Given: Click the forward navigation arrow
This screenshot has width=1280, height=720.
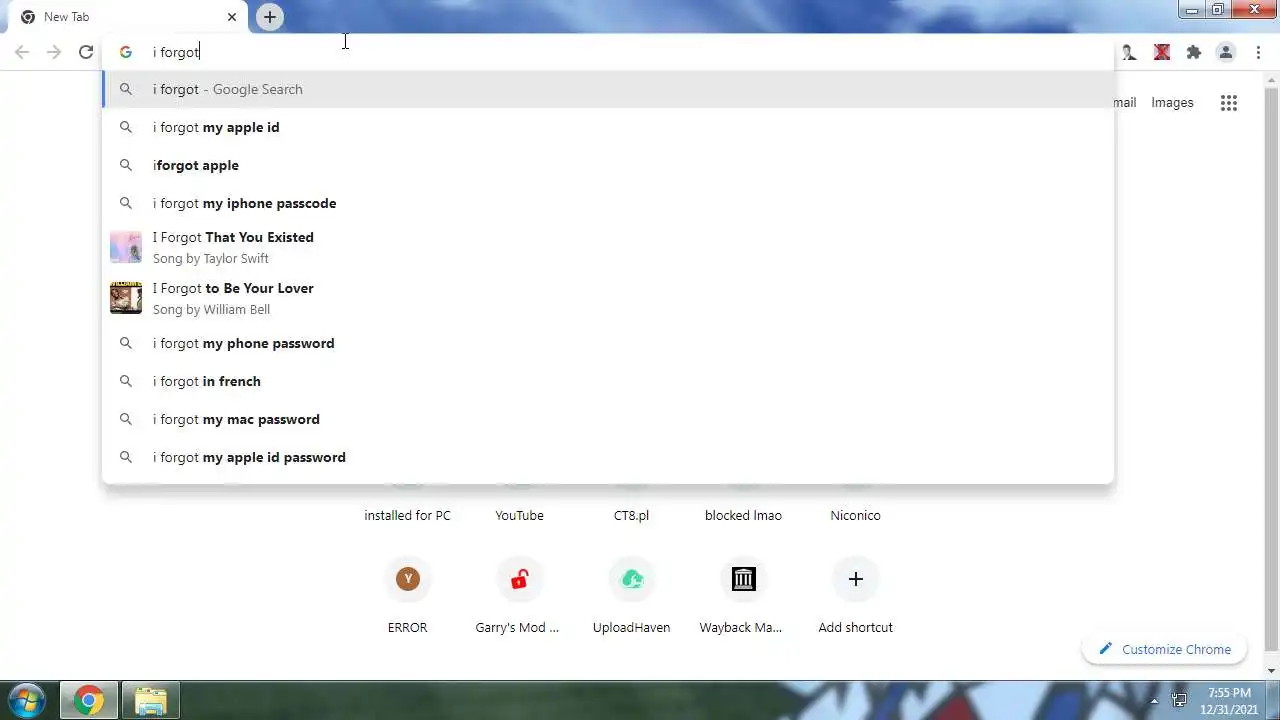Looking at the screenshot, I should (x=54, y=52).
